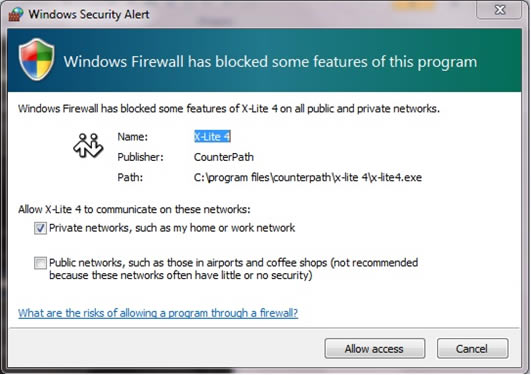Click the Private networks label text
Viewport: 531px width, 375px height.
(172, 228)
